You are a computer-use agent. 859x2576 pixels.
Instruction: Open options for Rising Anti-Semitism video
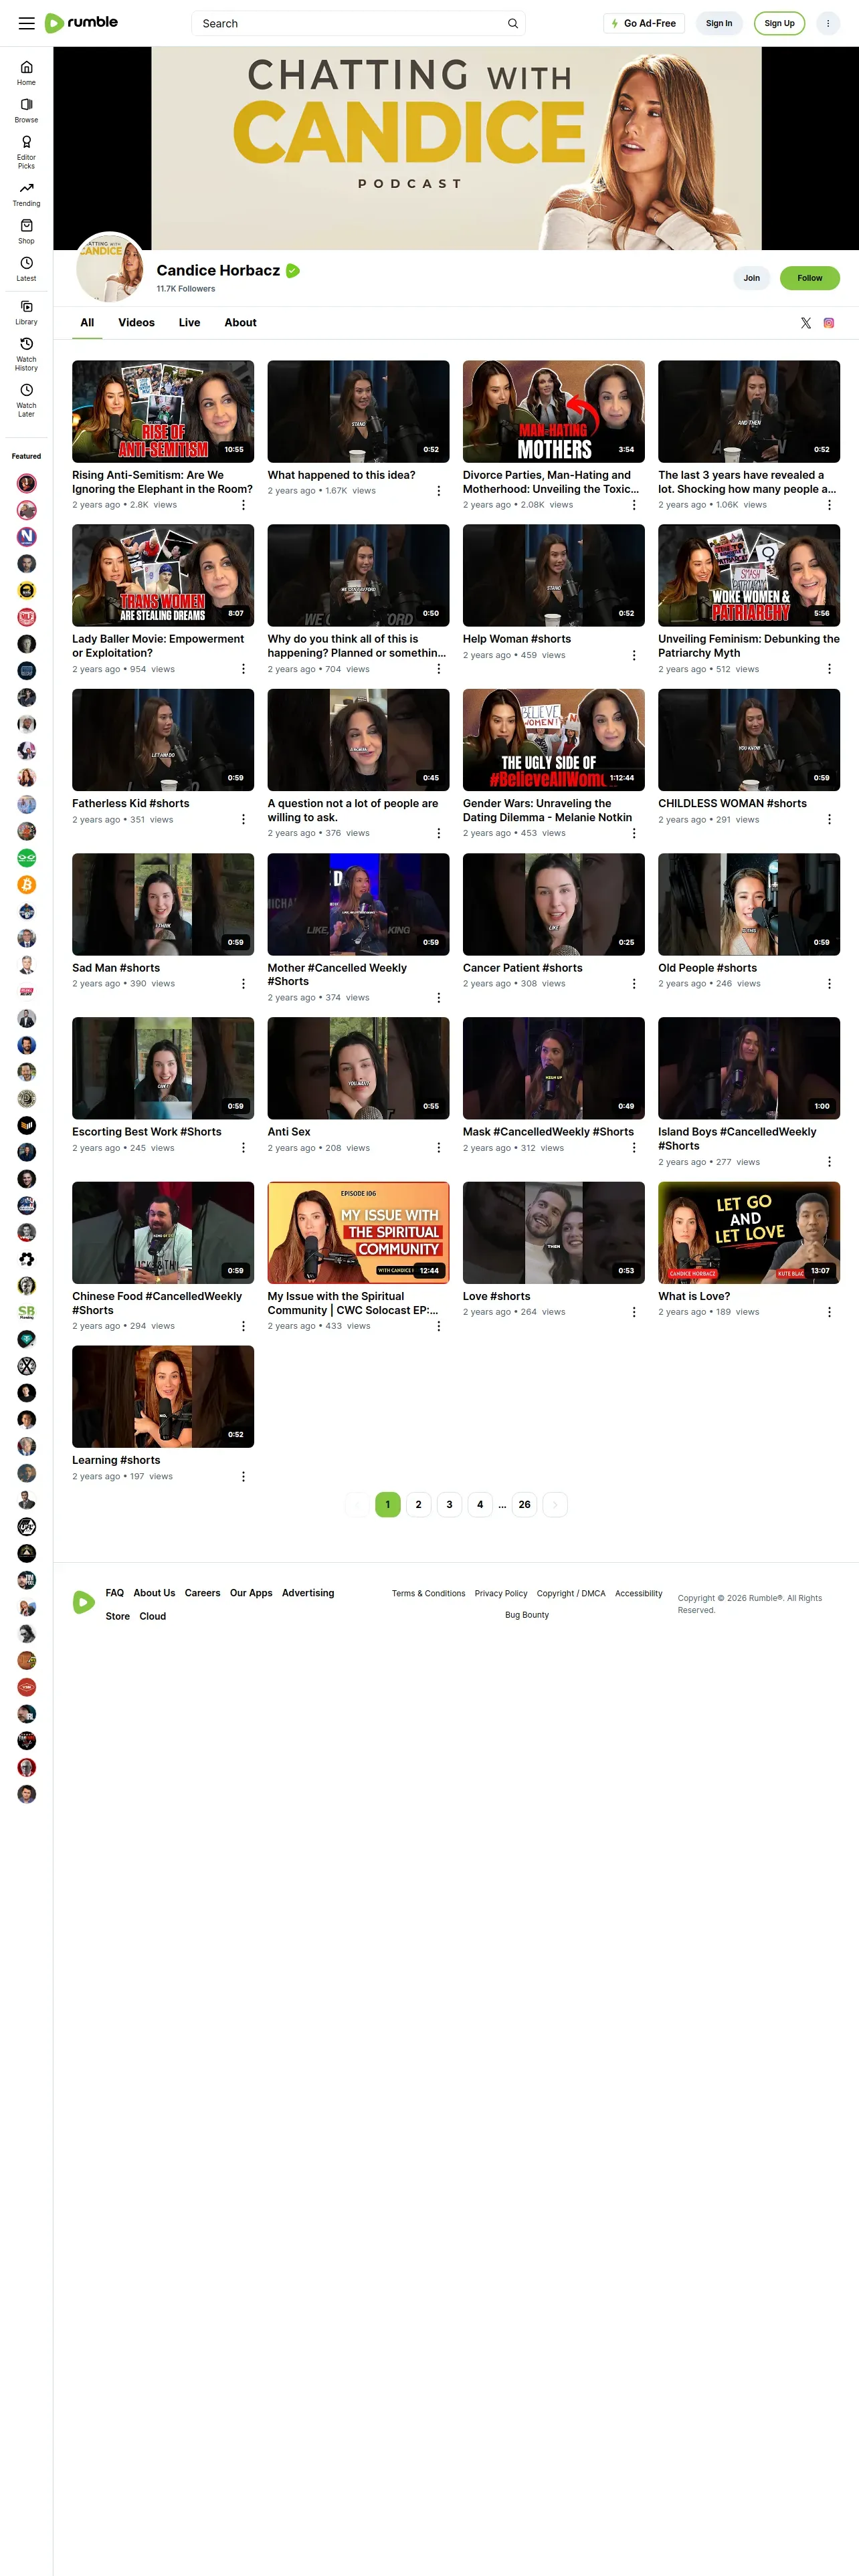click(243, 505)
